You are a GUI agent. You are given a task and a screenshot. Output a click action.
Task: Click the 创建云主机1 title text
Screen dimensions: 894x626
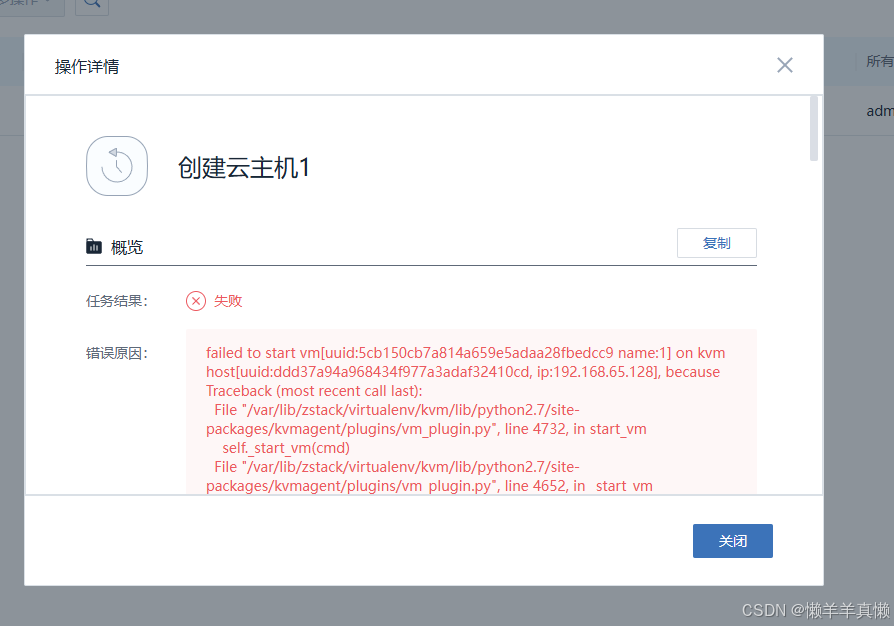pyautogui.click(x=244, y=168)
